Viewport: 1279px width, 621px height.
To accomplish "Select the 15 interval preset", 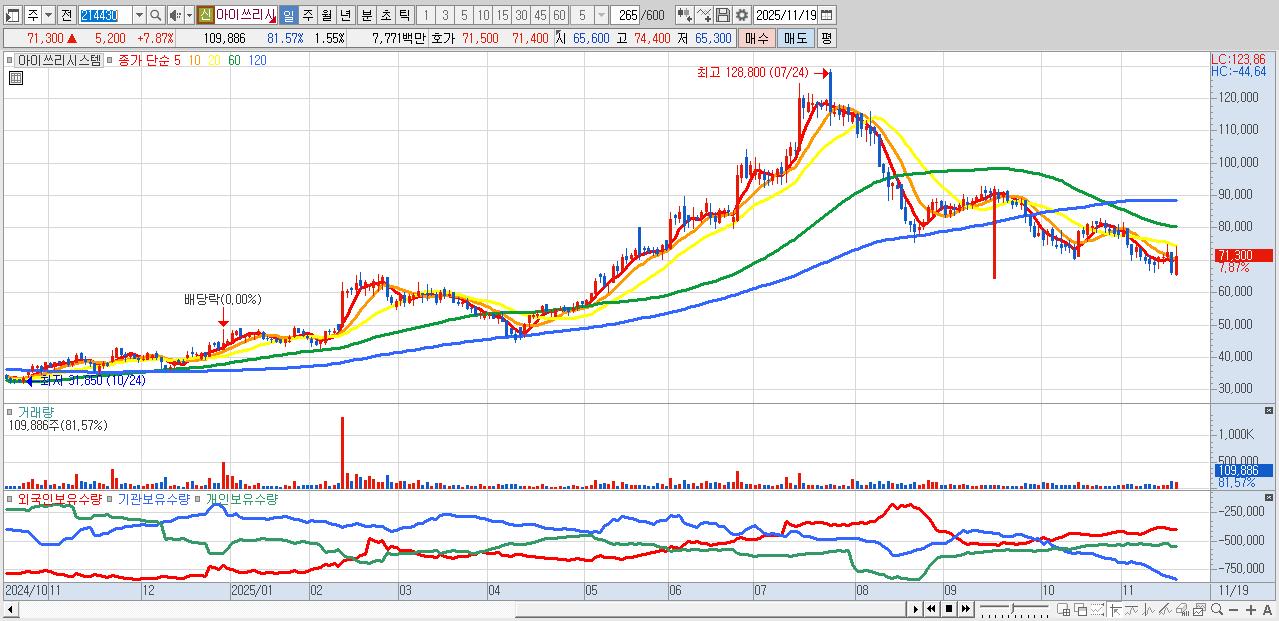I will (501, 15).
